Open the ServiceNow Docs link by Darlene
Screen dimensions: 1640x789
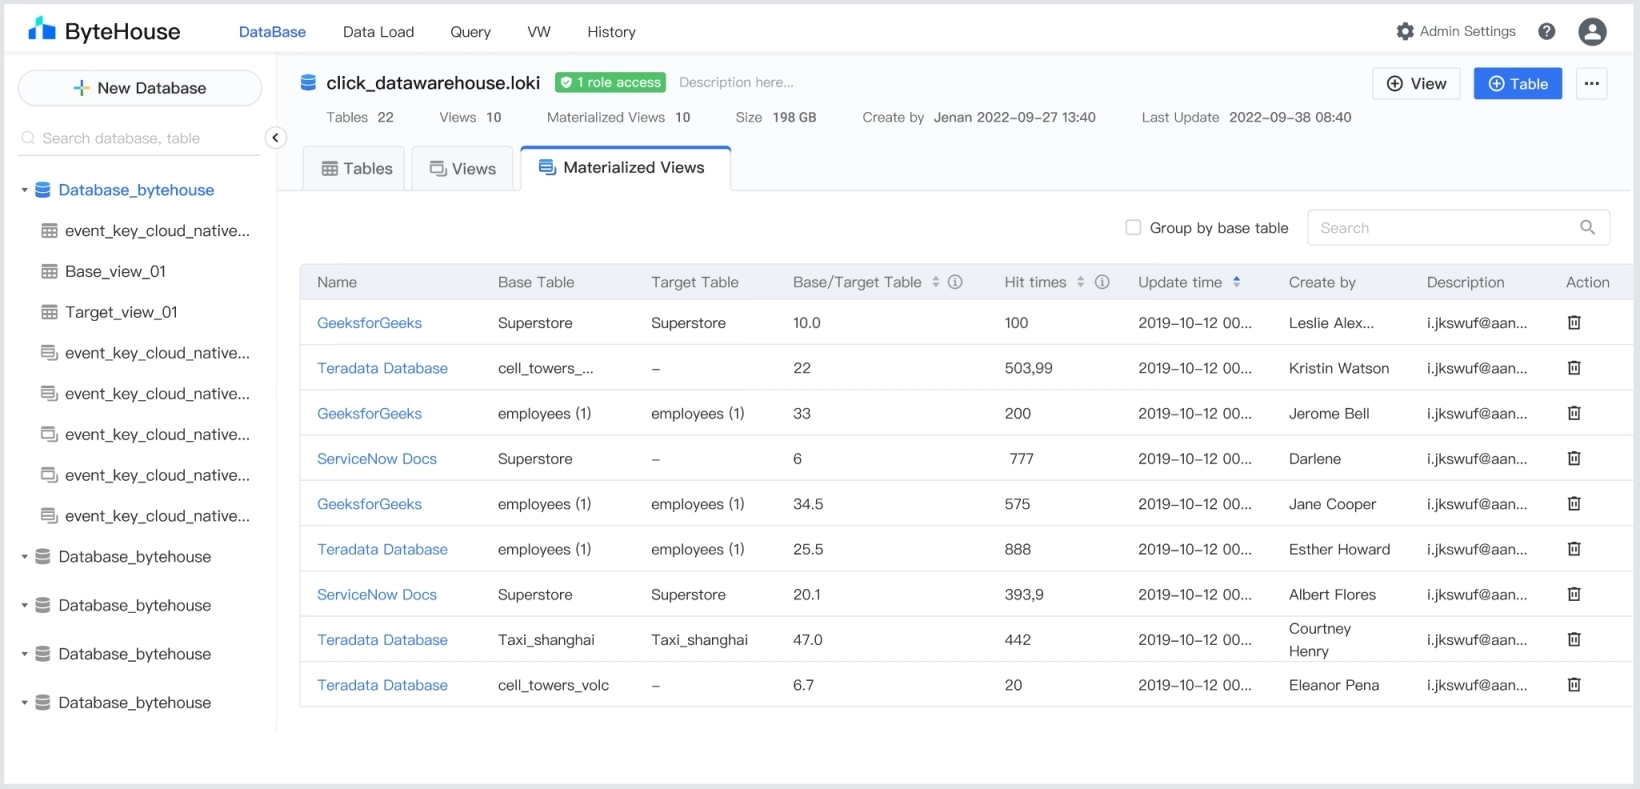pos(376,459)
